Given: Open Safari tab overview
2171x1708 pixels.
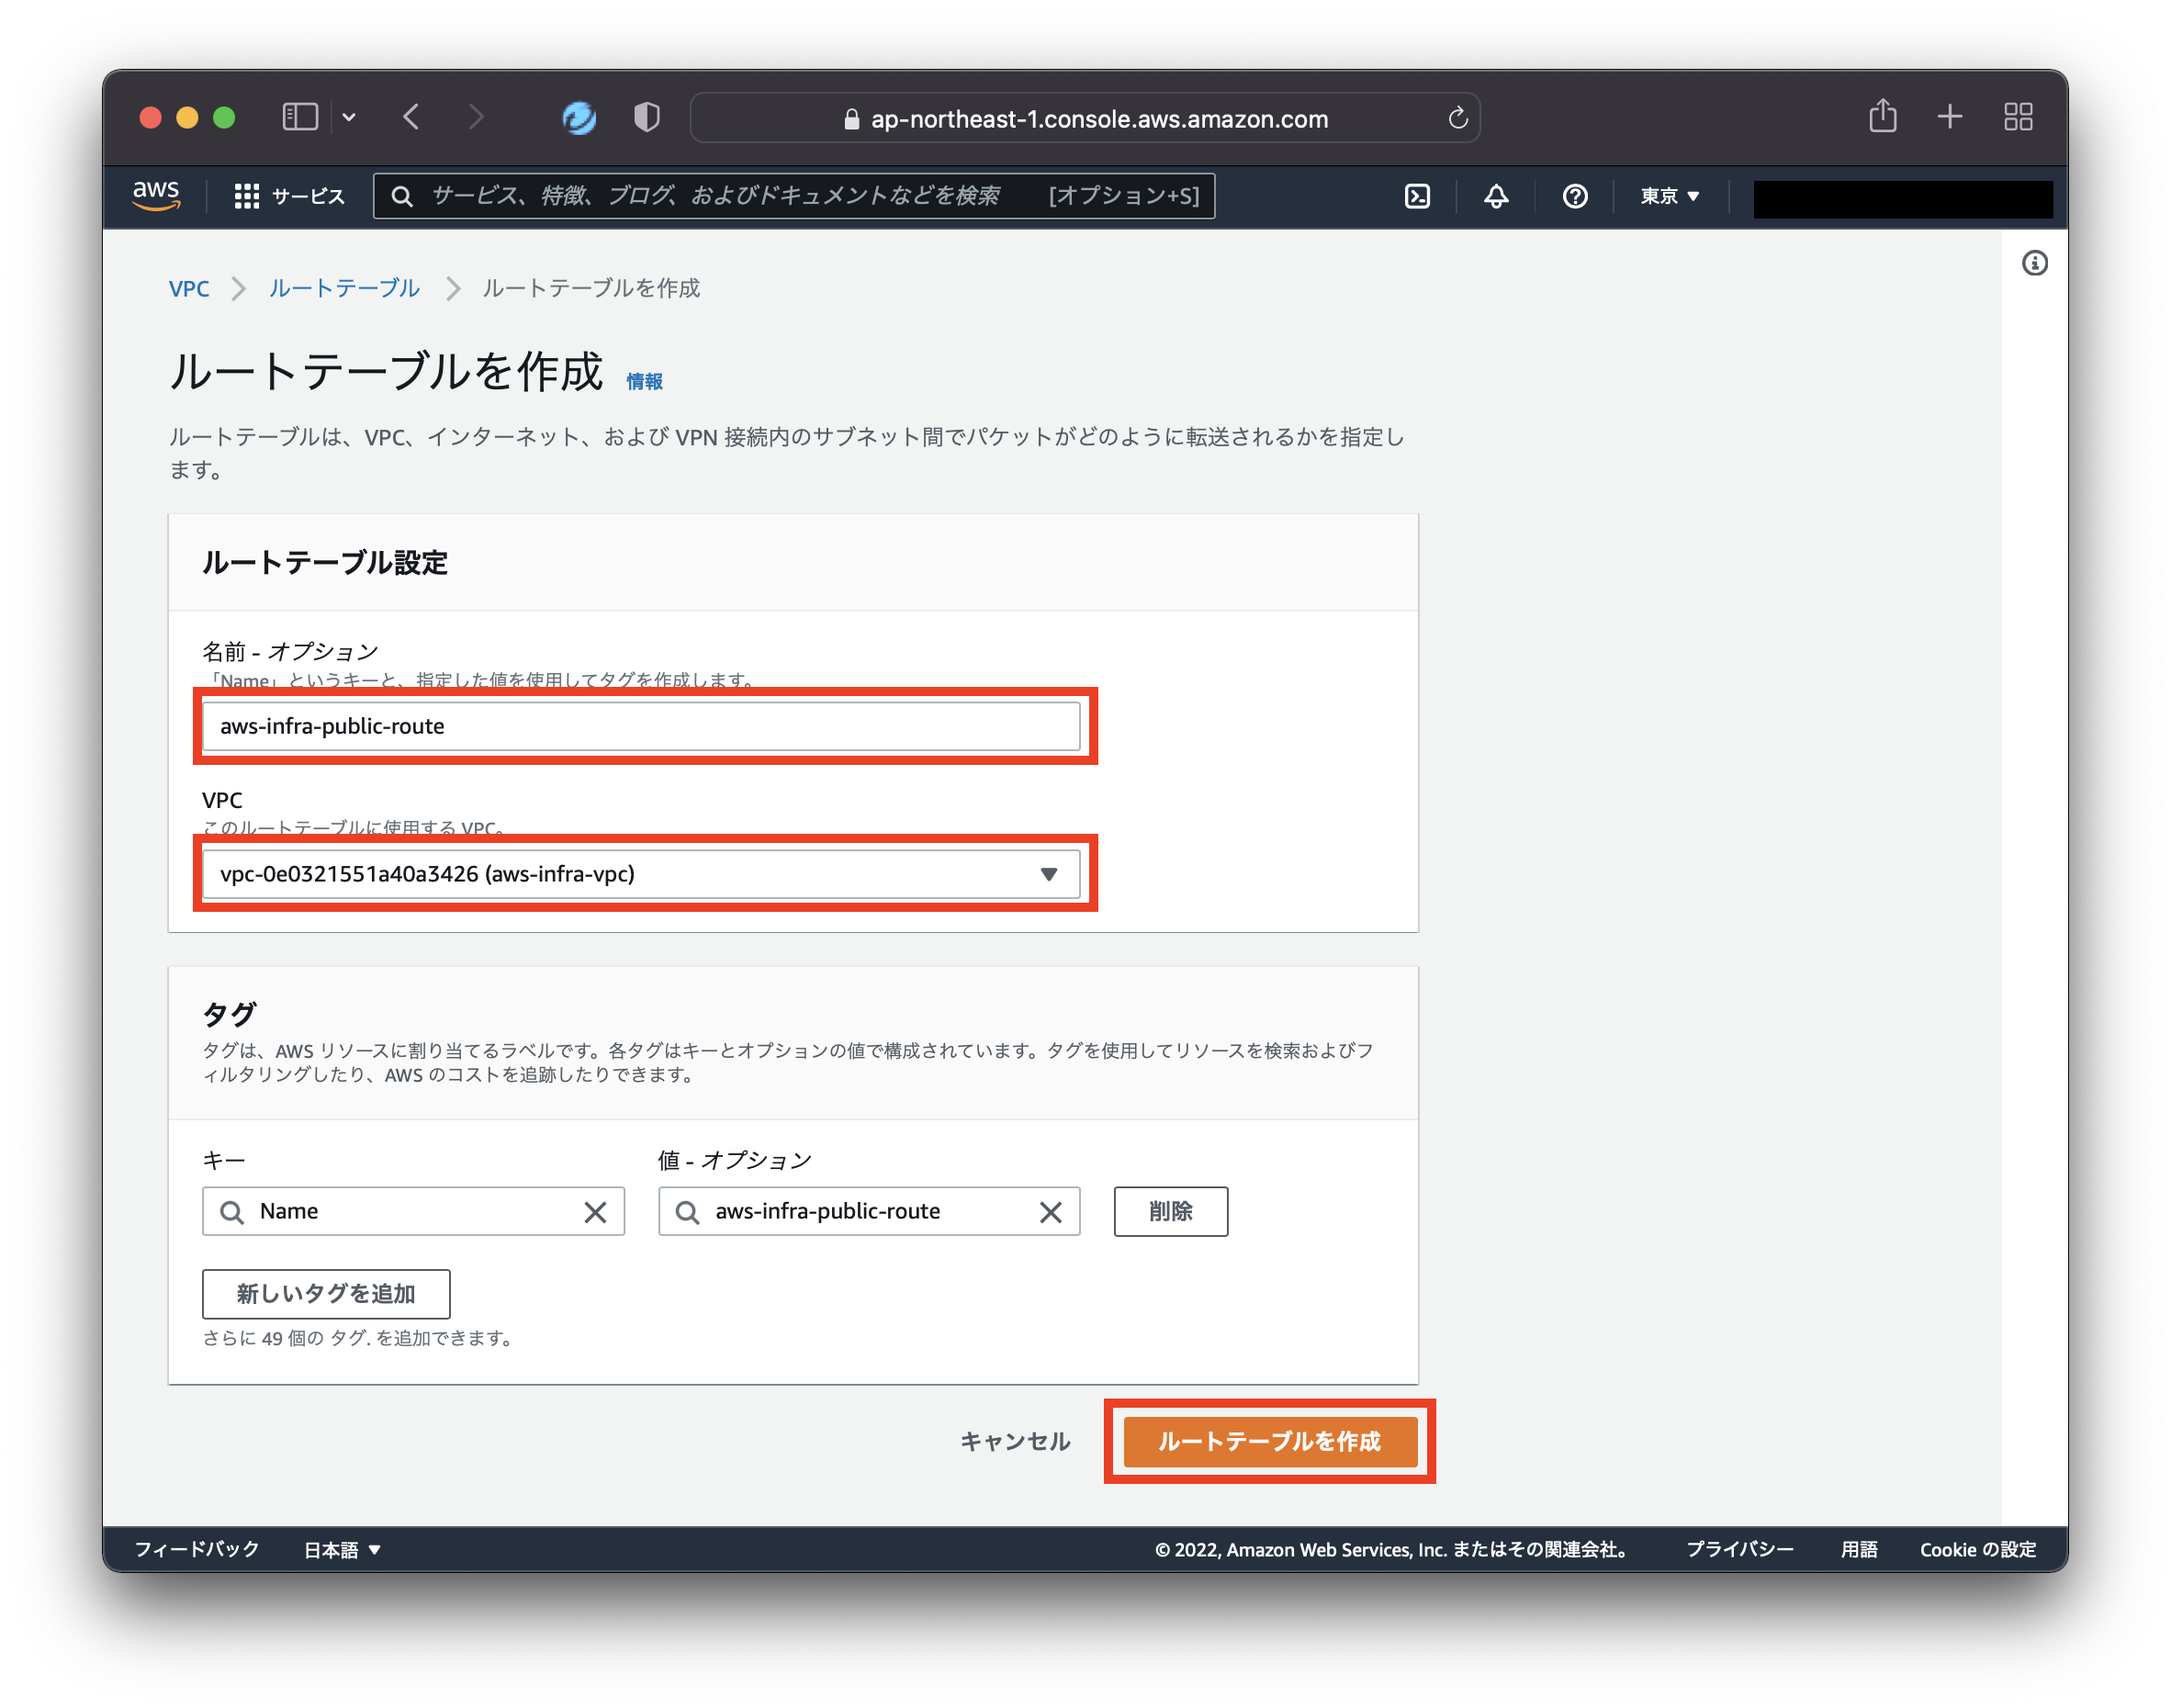Looking at the screenshot, I should pos(2018,116).
